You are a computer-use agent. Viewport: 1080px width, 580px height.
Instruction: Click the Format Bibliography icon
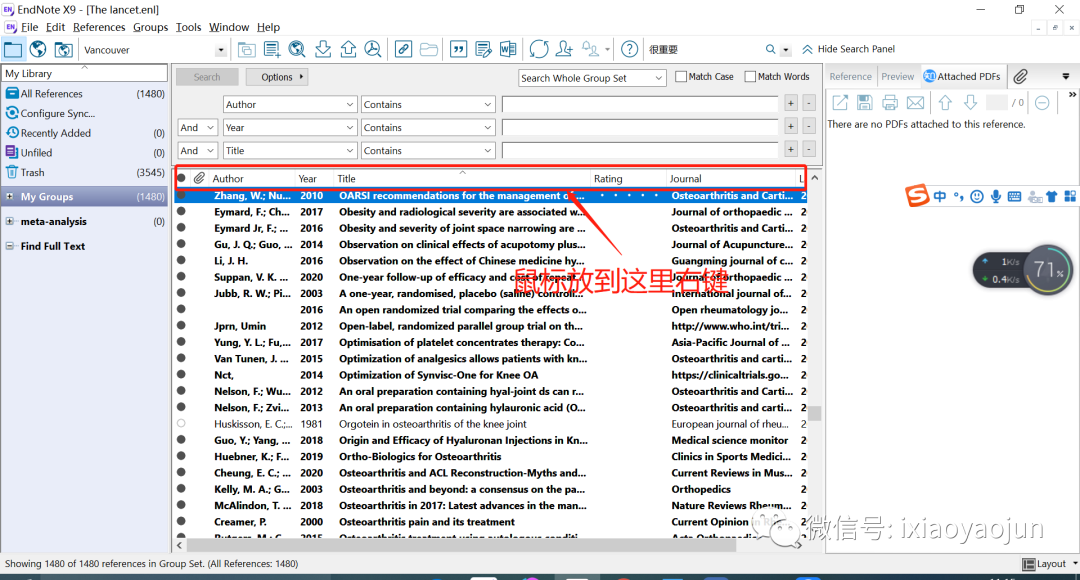coord(484,50)
